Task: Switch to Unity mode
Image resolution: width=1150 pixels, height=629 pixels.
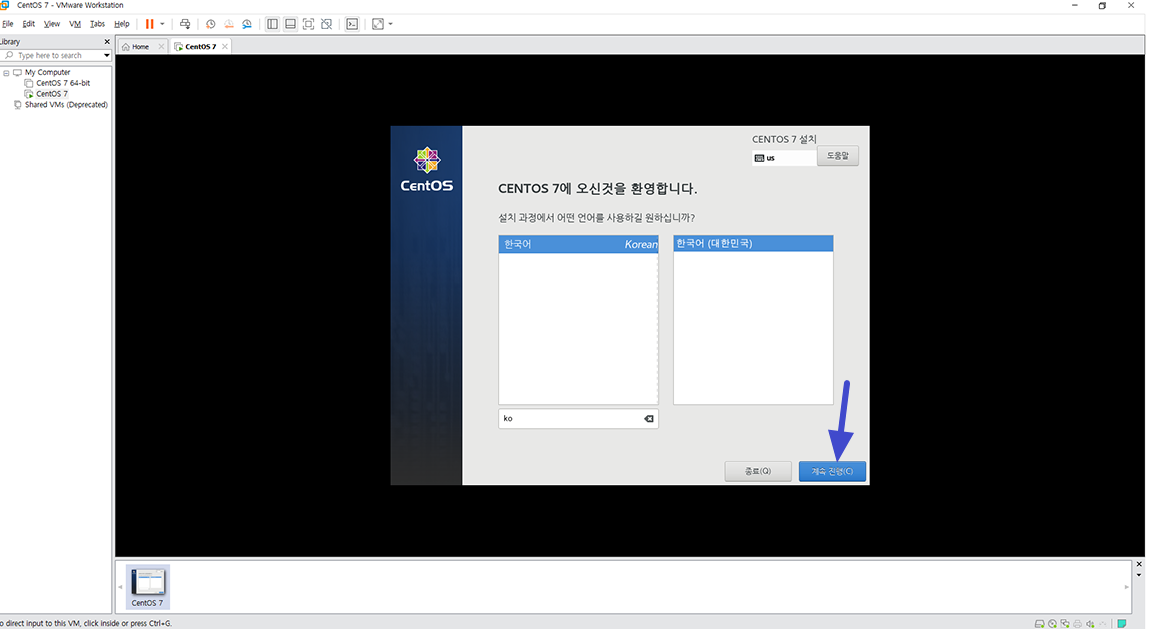Action: click(x=327, y=24)
